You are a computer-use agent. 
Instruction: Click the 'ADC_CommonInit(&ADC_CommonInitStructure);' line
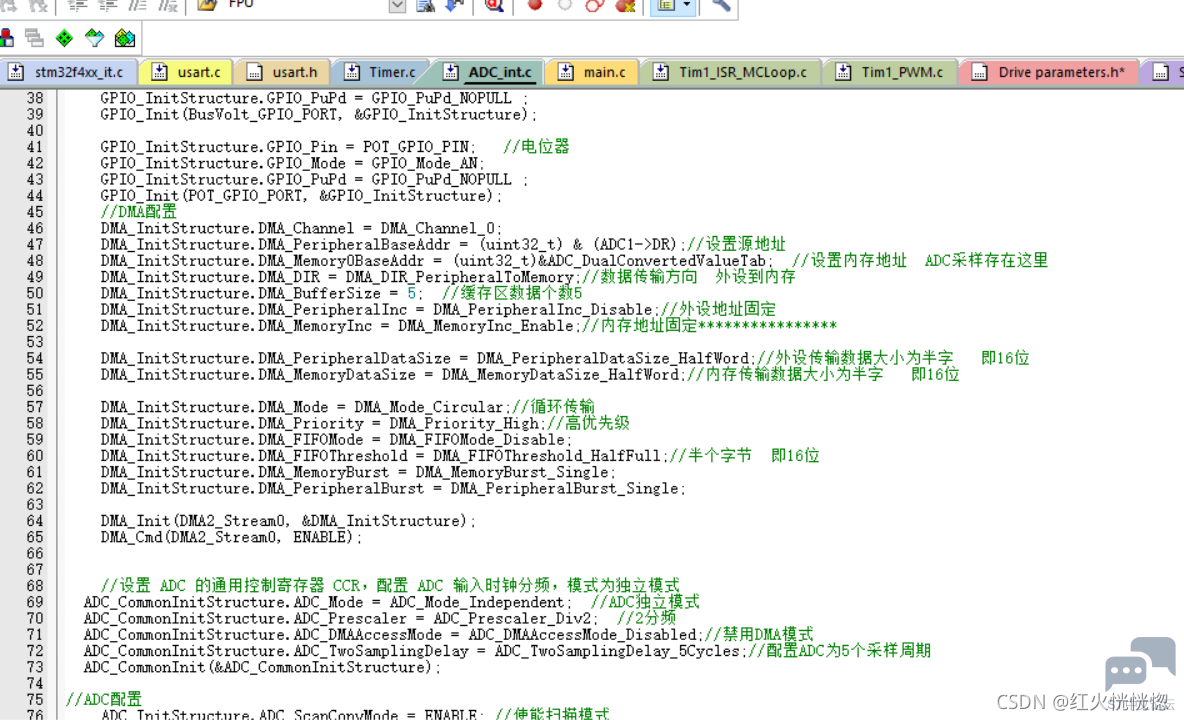click(x=261, y=668)
